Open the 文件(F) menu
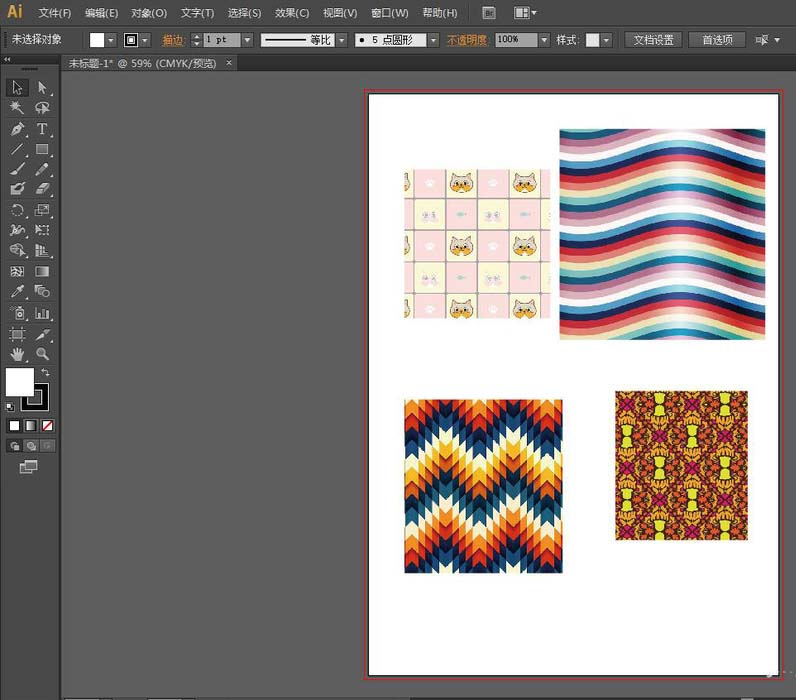This screenshot has width=796, height=700. (55, 13)
